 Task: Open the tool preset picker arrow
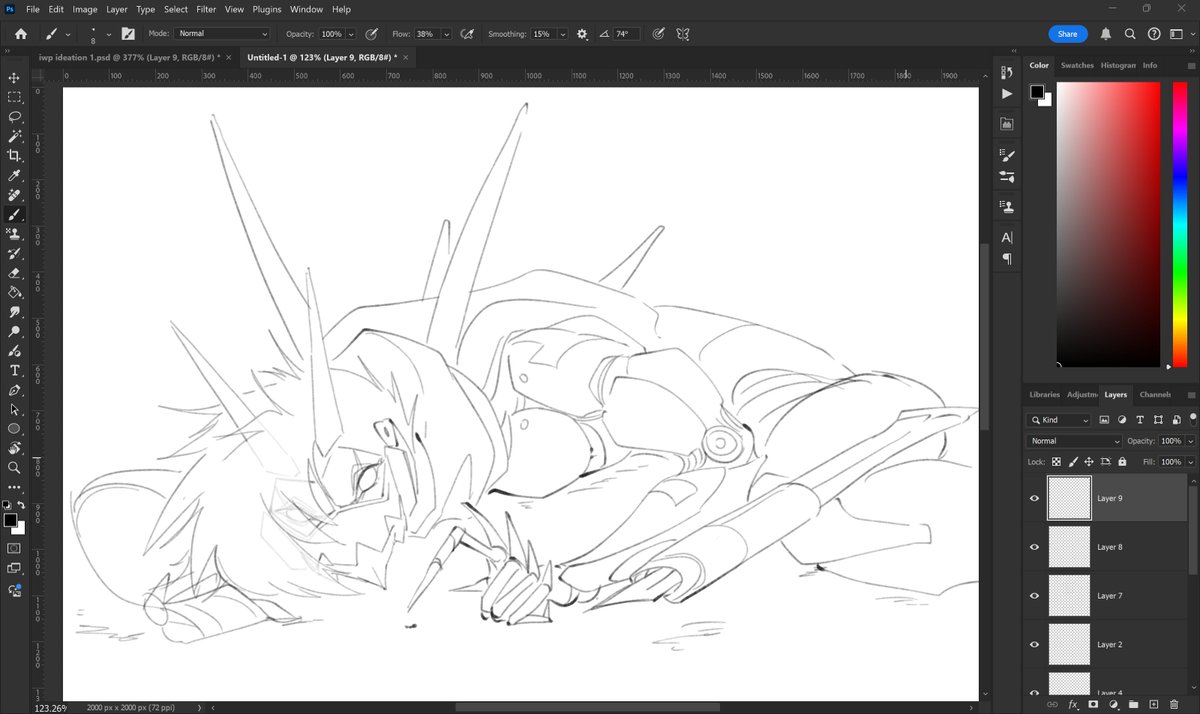click(68, 34)
